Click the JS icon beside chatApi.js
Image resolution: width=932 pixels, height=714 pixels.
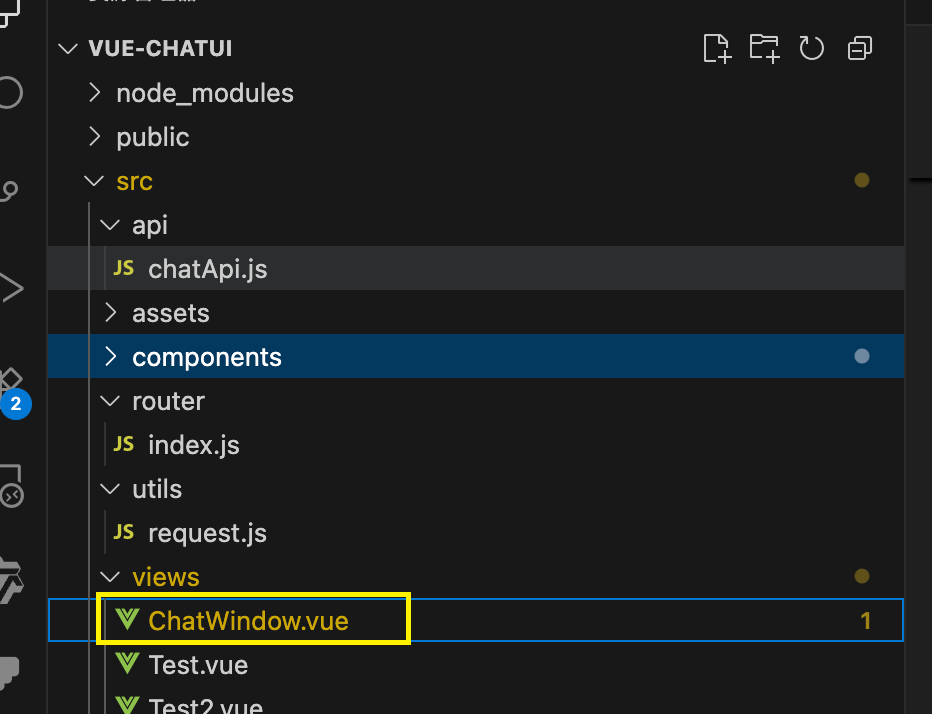(x=124, y=268)
